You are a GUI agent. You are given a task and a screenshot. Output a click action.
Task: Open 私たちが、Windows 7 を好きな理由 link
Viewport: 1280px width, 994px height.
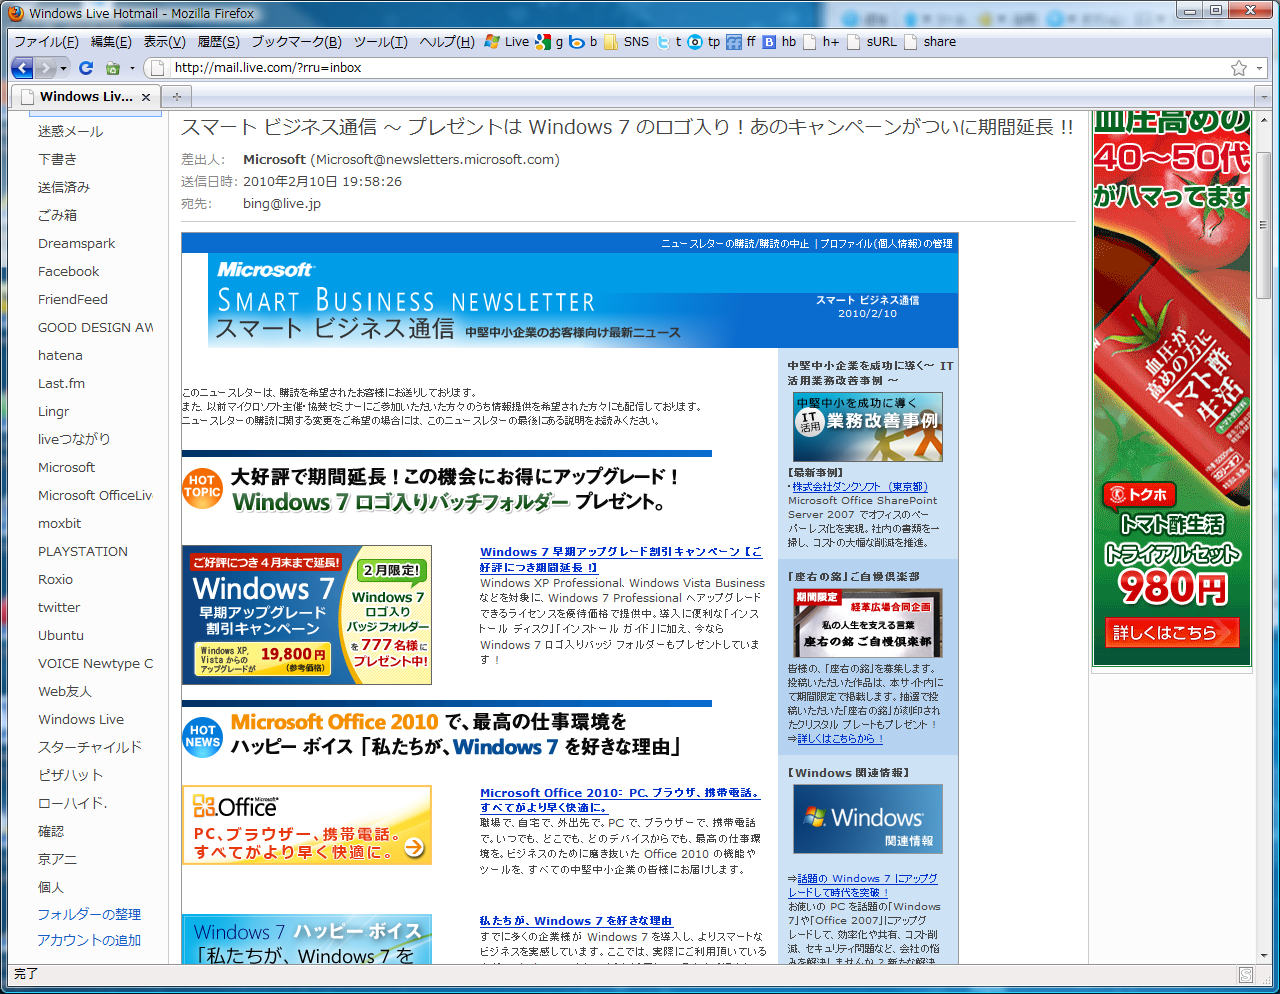[x=576, y=921]
